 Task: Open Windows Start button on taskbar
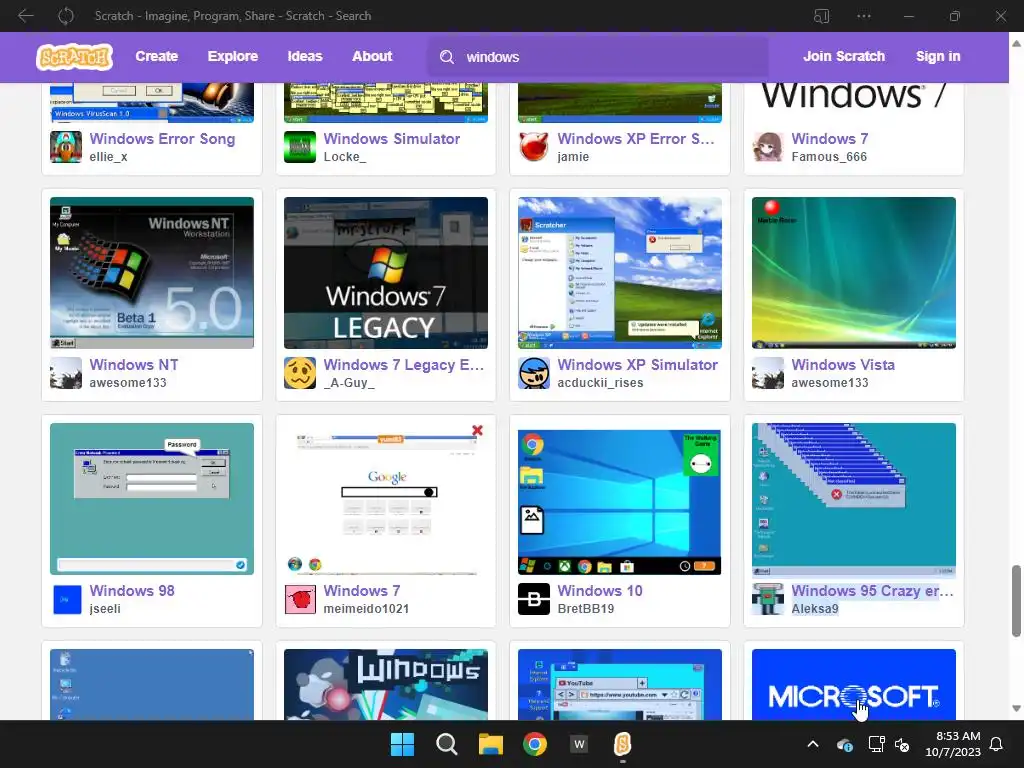click(x=402, y=744)
